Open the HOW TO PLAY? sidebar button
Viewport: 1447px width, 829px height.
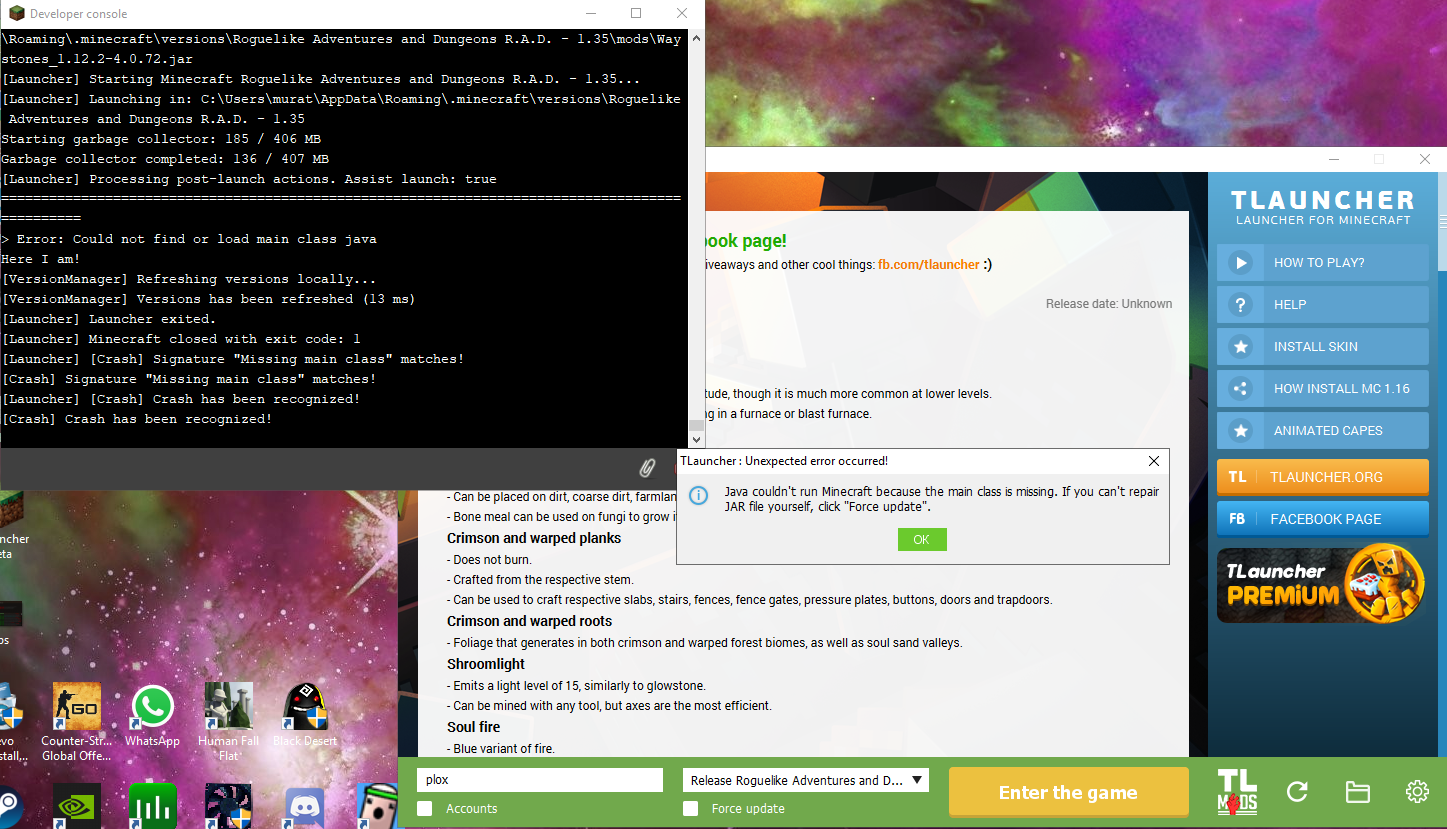point(1322,263)
